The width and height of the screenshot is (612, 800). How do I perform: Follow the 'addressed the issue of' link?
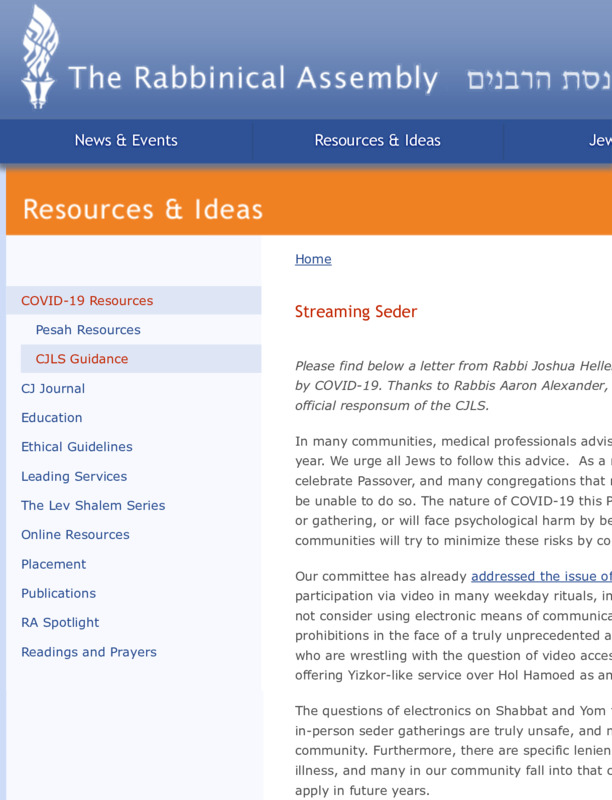point(541,576)
